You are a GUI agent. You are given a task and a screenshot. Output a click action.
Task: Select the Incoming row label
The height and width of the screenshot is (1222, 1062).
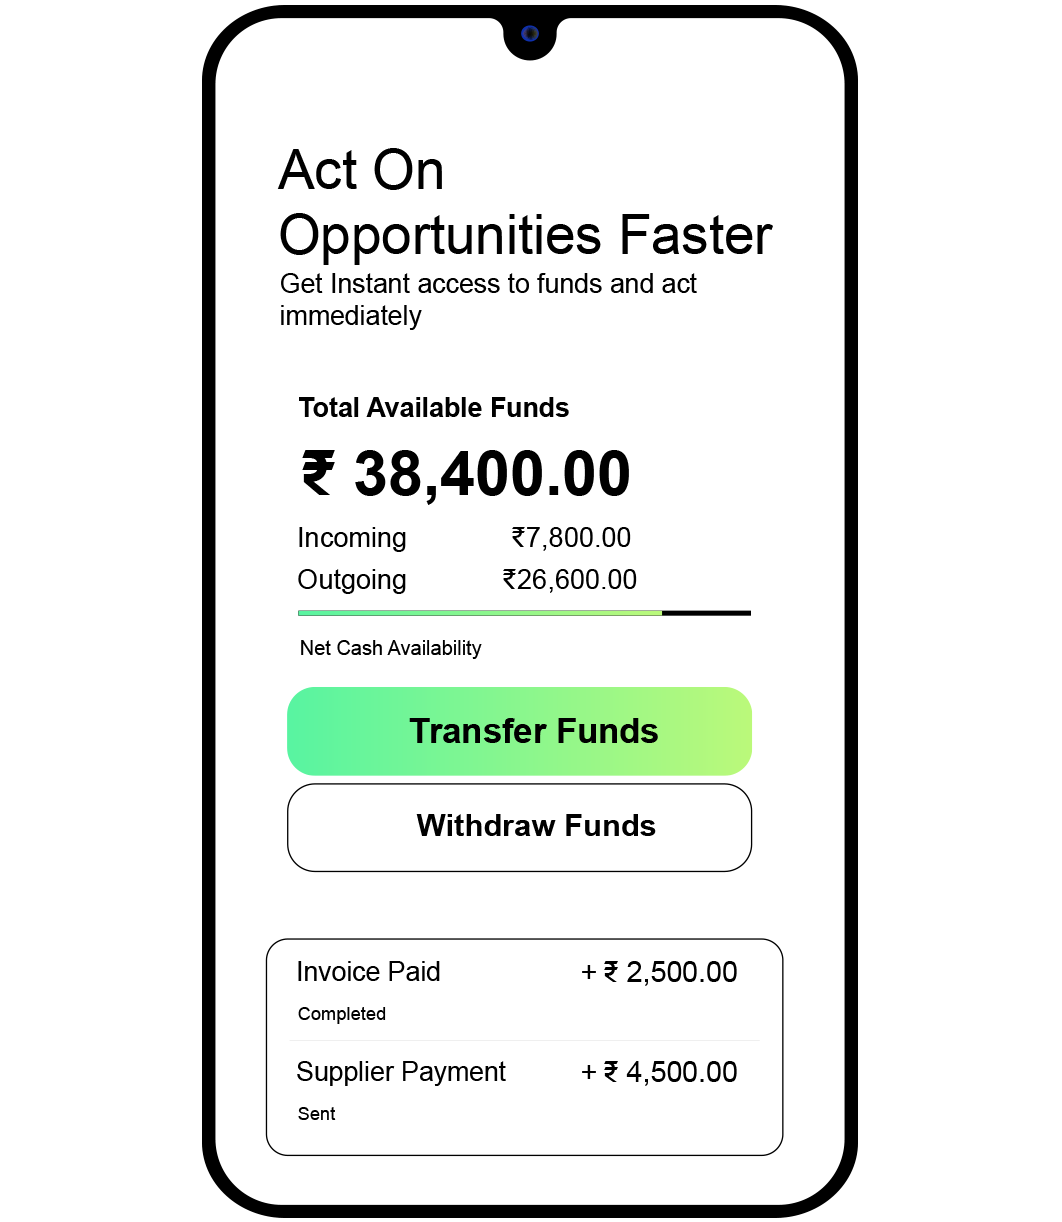pyautogui.click(x=352, y=537)
